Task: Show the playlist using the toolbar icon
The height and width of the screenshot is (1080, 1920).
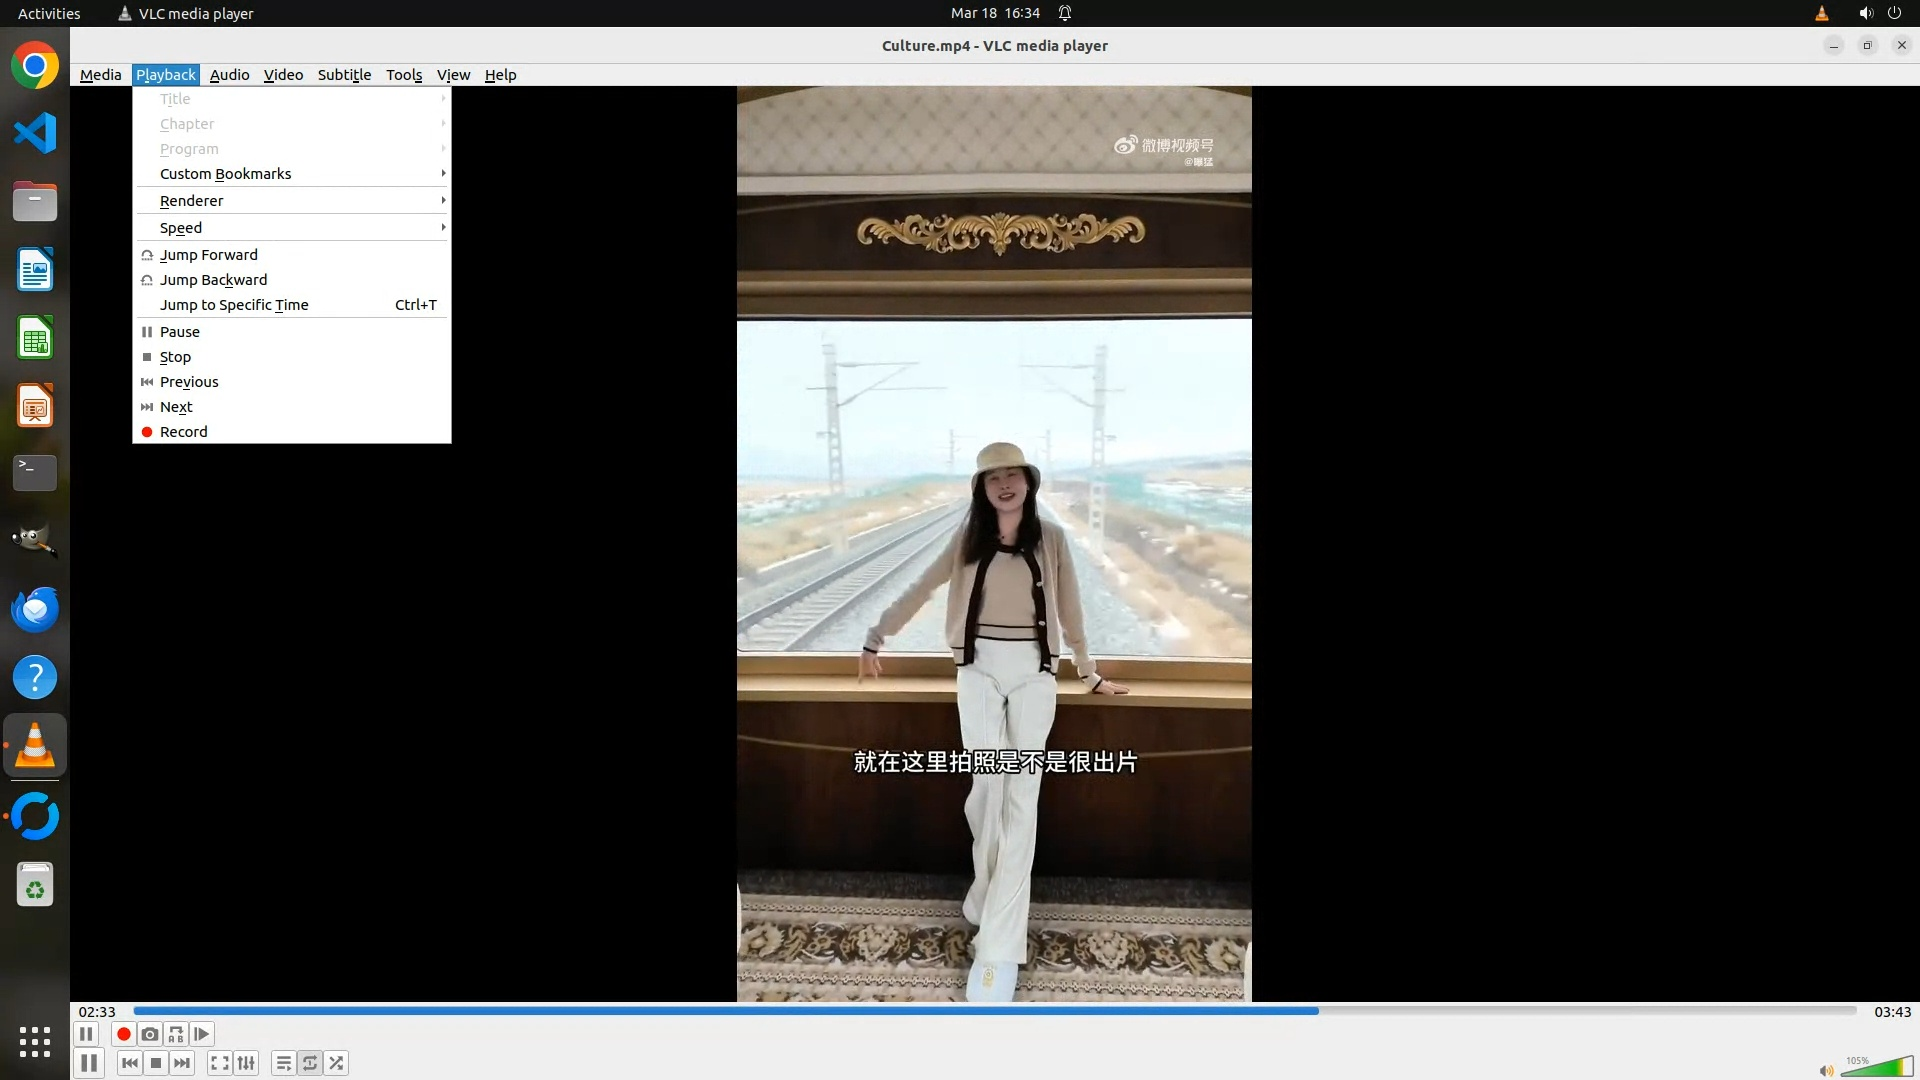Action: (284, 1063)
